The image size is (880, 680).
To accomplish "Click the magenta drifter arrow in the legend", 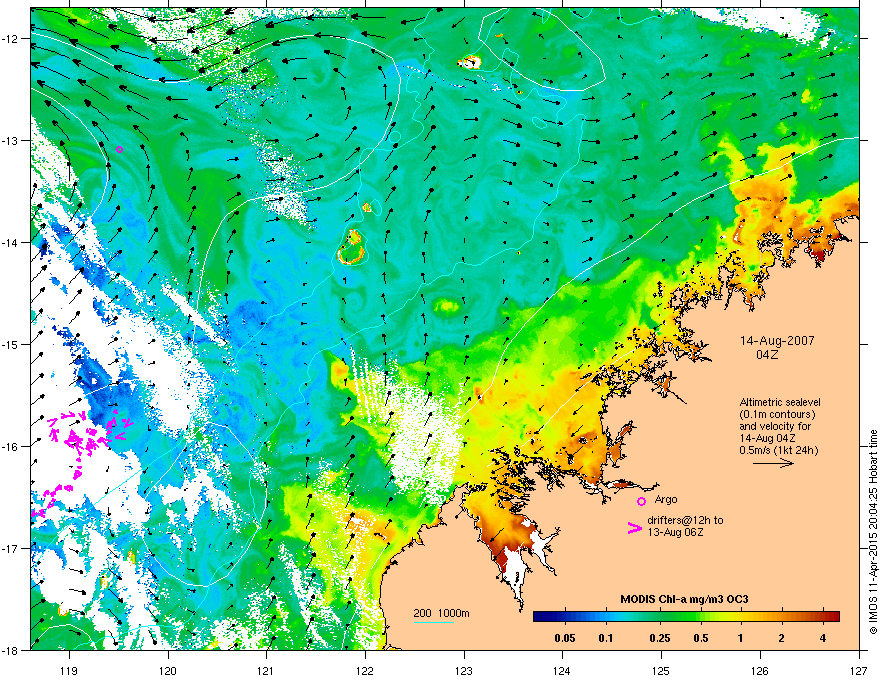I will click(x=634, y=527).
